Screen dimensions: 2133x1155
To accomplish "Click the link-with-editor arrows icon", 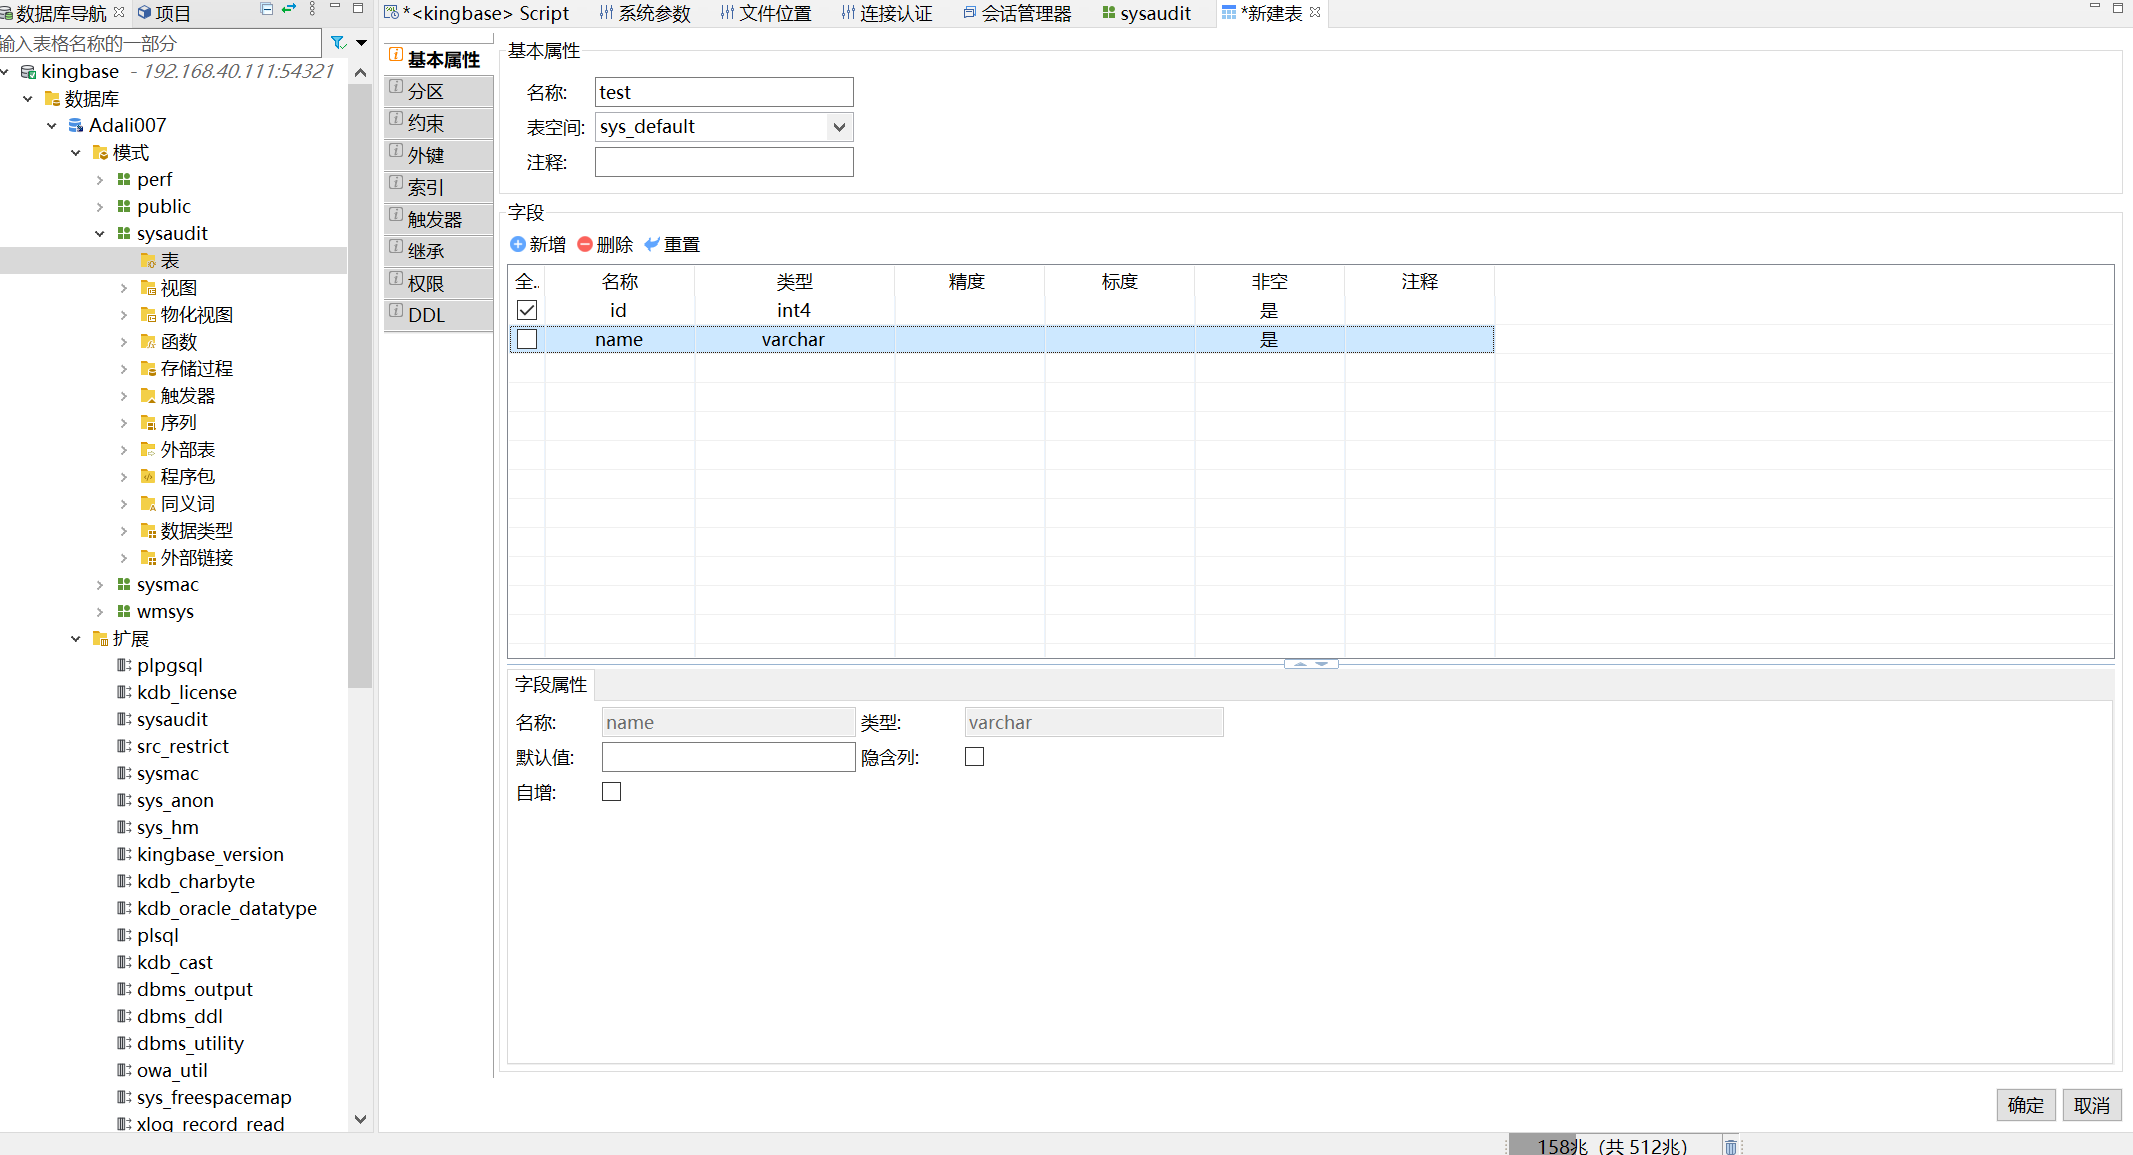I will click(288, 8).
